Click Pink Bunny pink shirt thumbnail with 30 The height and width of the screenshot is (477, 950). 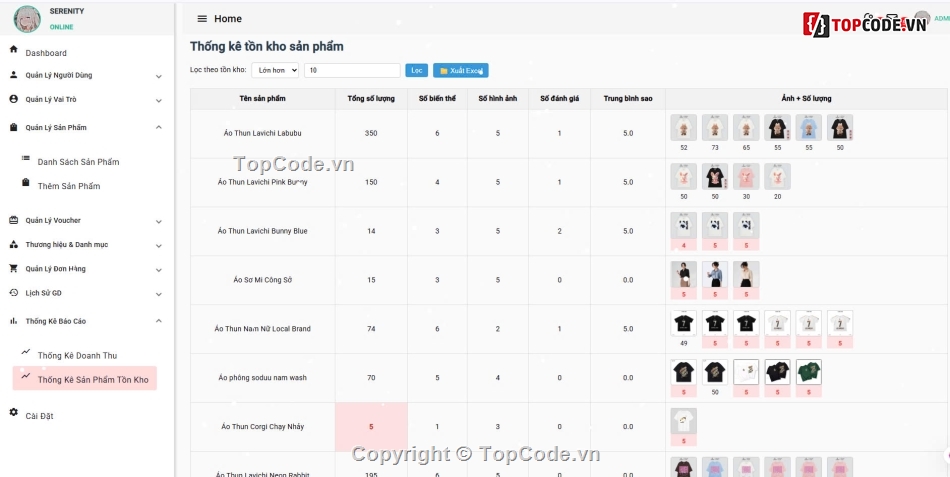tap(746, 177)
